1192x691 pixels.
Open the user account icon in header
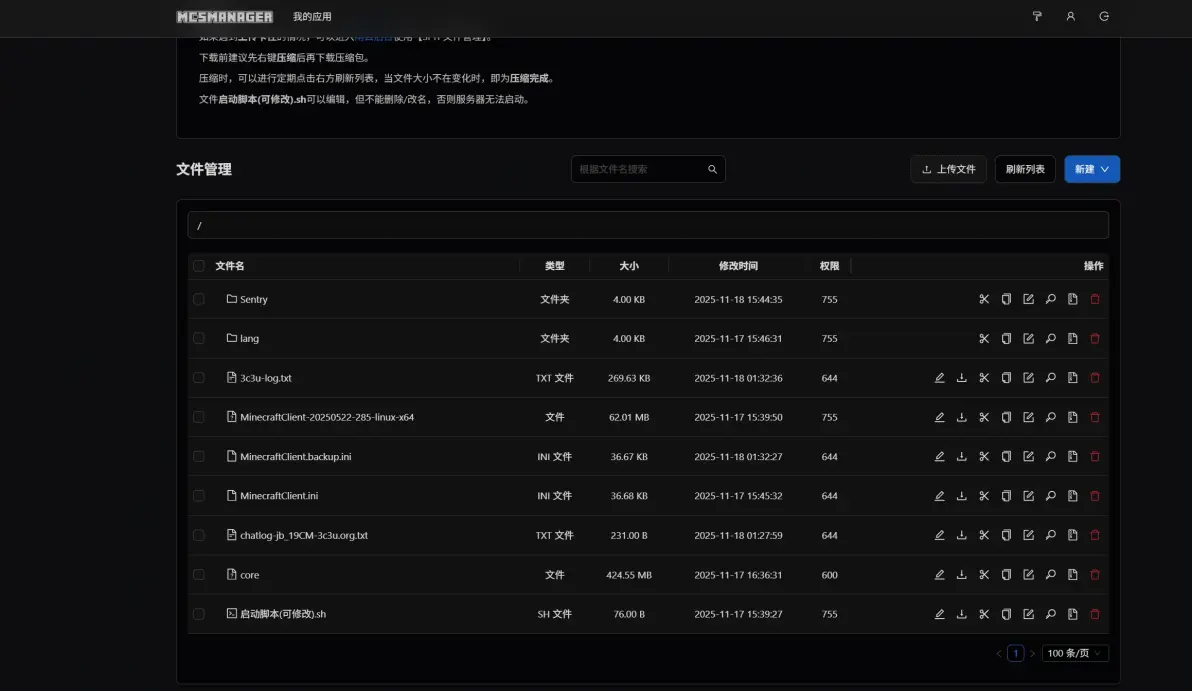[x=1070, y=17]
